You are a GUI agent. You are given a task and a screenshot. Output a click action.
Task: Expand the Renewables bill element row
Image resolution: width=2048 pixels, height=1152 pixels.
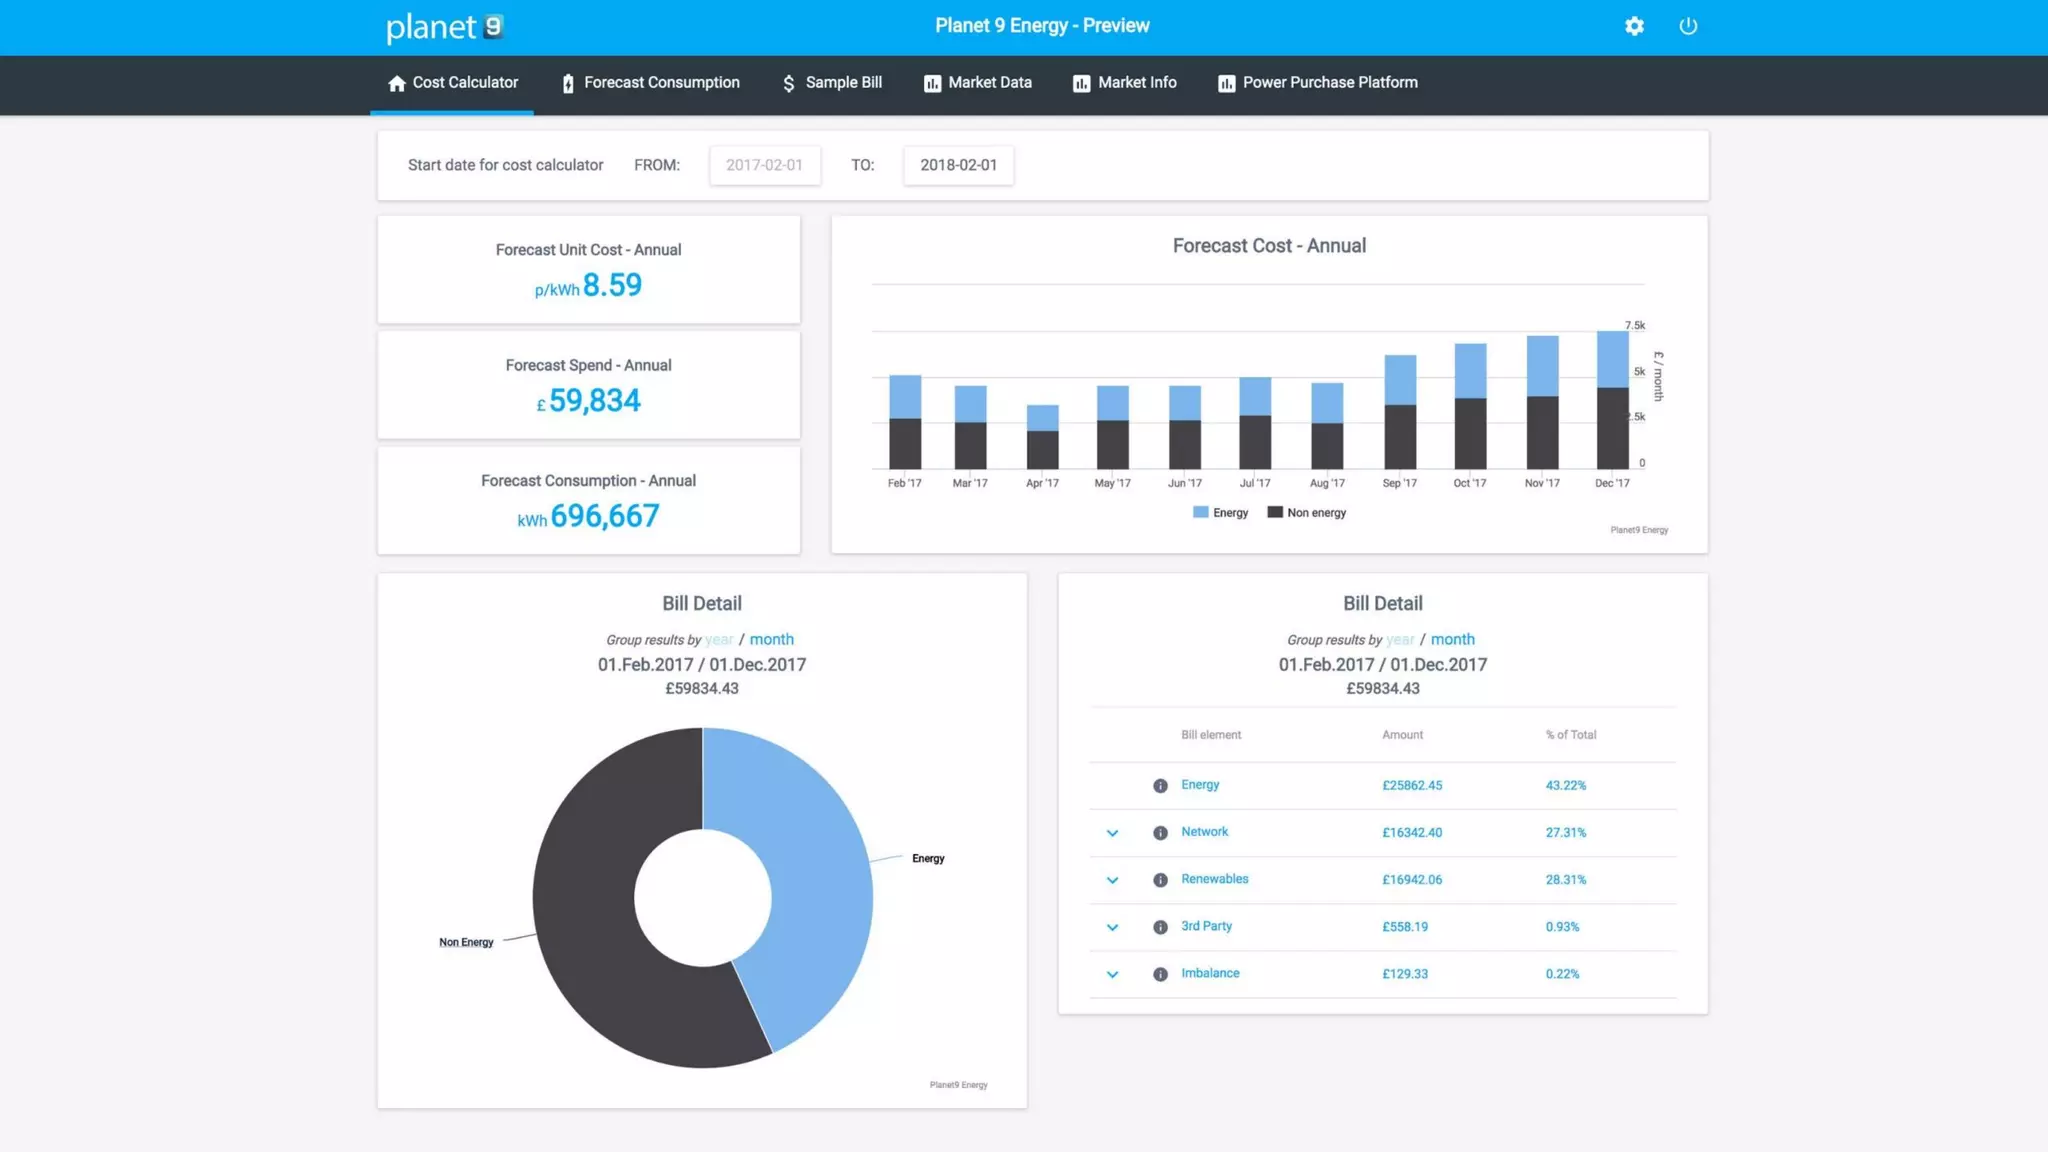click(1112, 880)
